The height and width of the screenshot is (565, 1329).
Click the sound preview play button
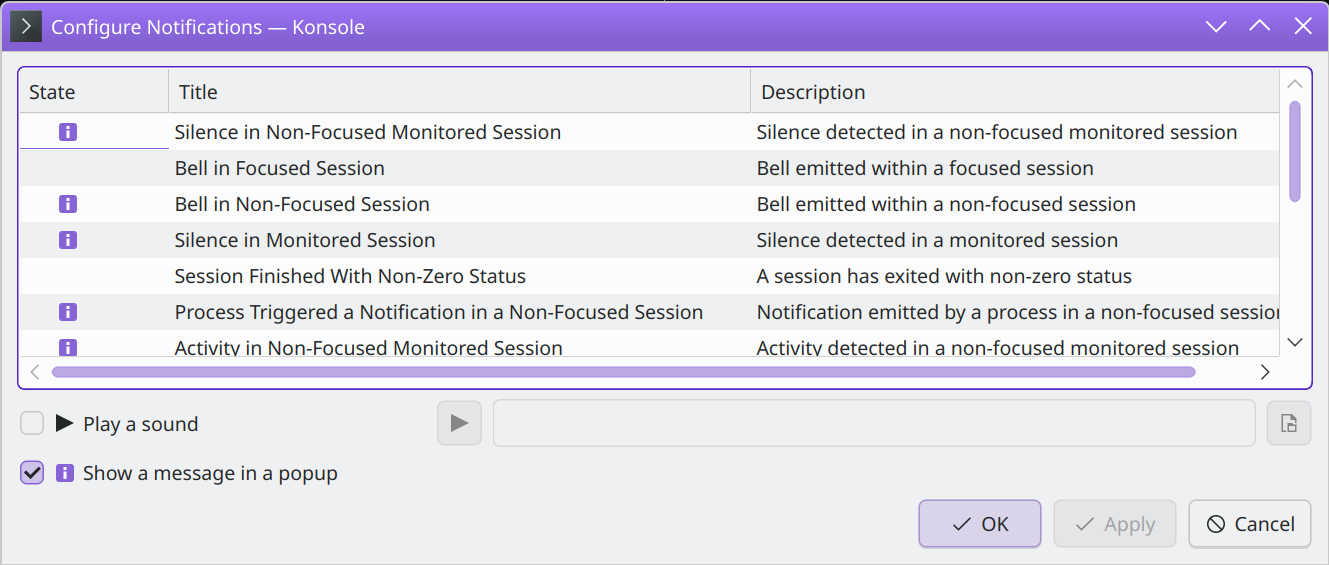(x=459, y=423)
